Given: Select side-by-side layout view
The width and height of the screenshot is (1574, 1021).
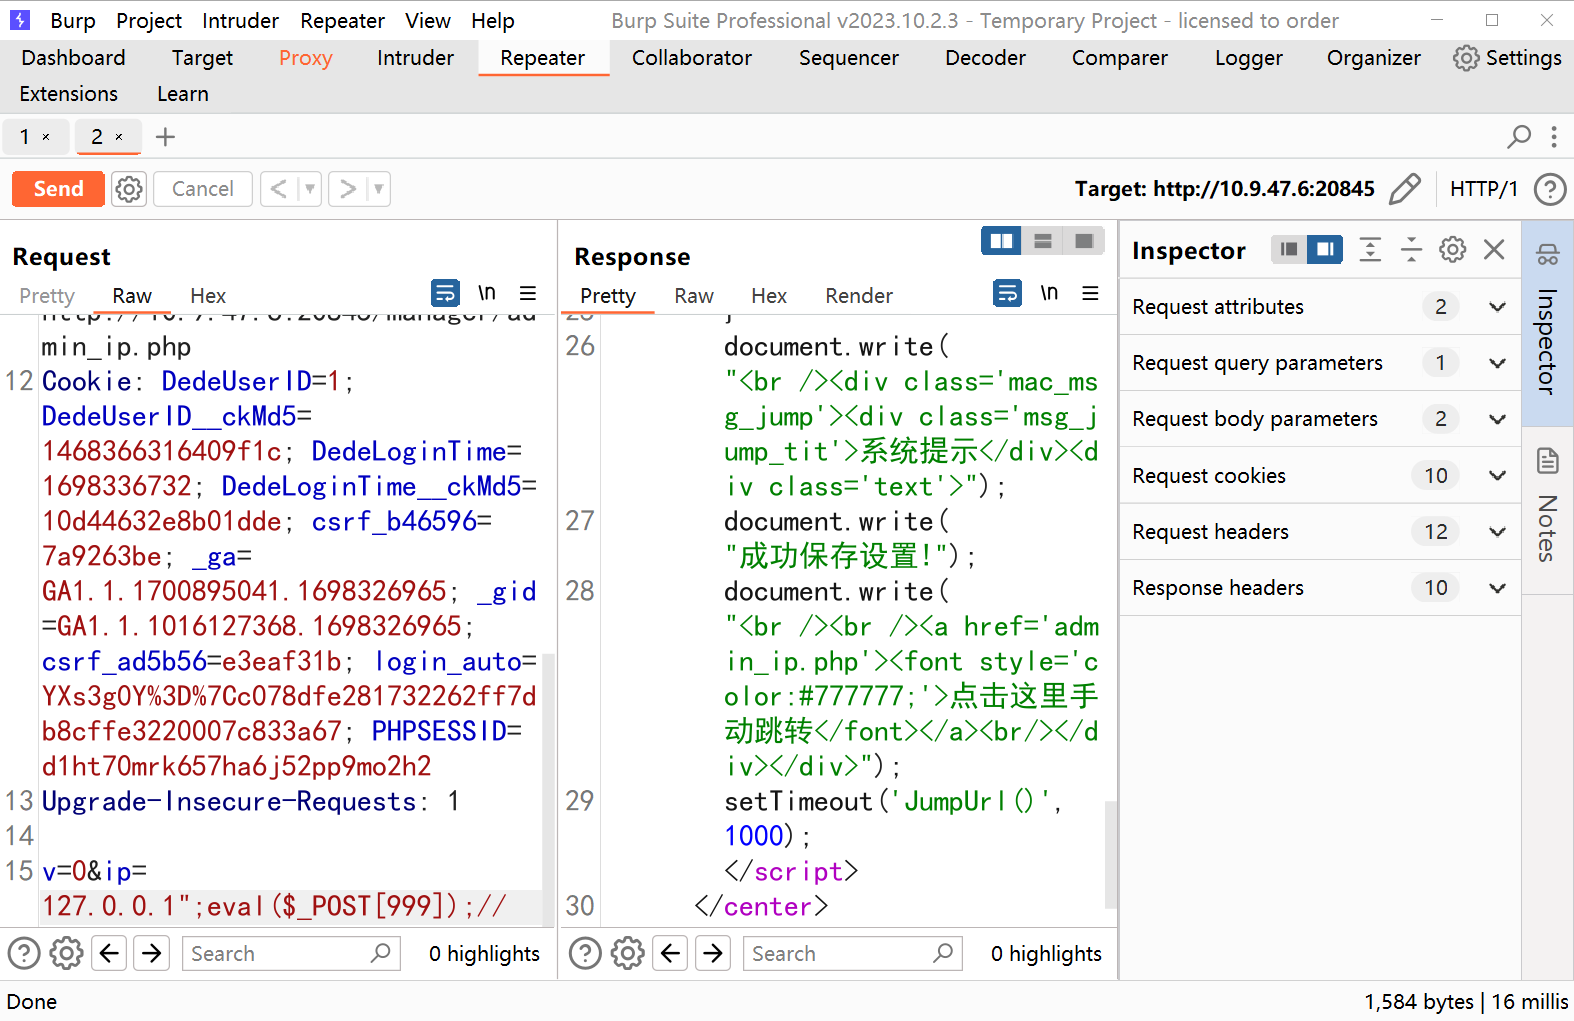Looking at the screenshot, I should pyautogui.click(x=1001, y=241).
